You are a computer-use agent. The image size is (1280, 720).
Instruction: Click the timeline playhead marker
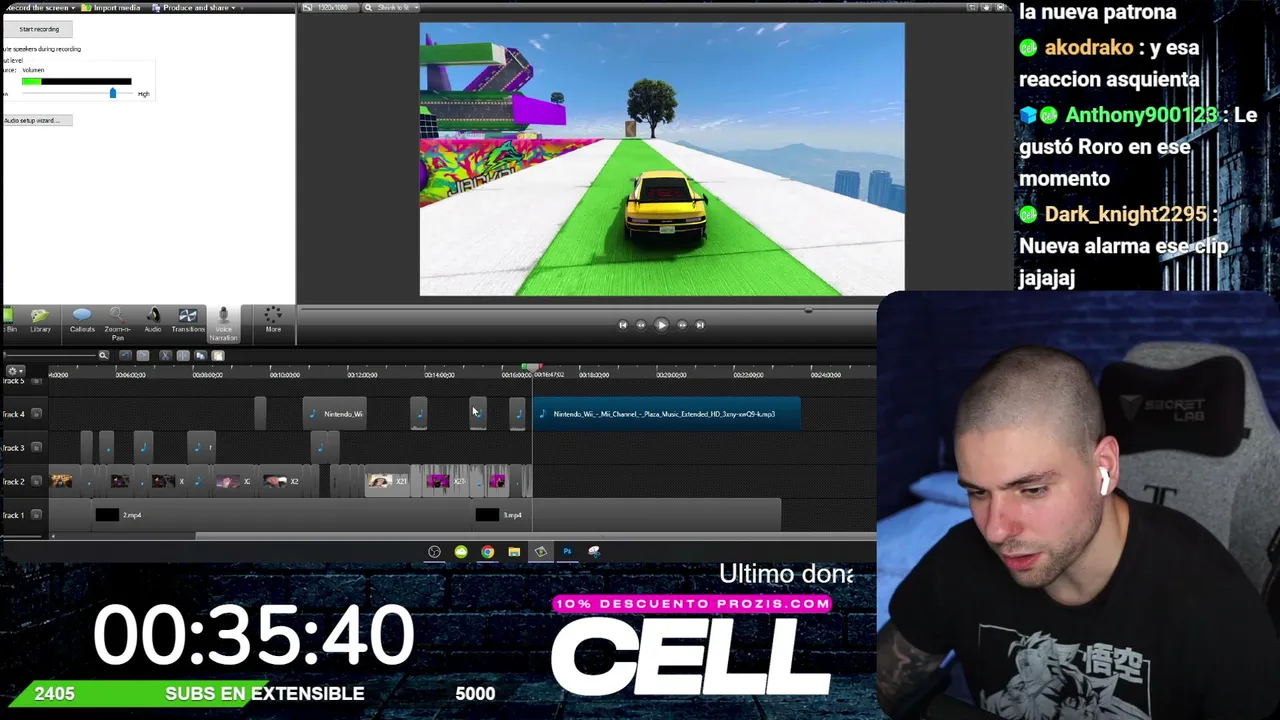[x=532, y=368]
